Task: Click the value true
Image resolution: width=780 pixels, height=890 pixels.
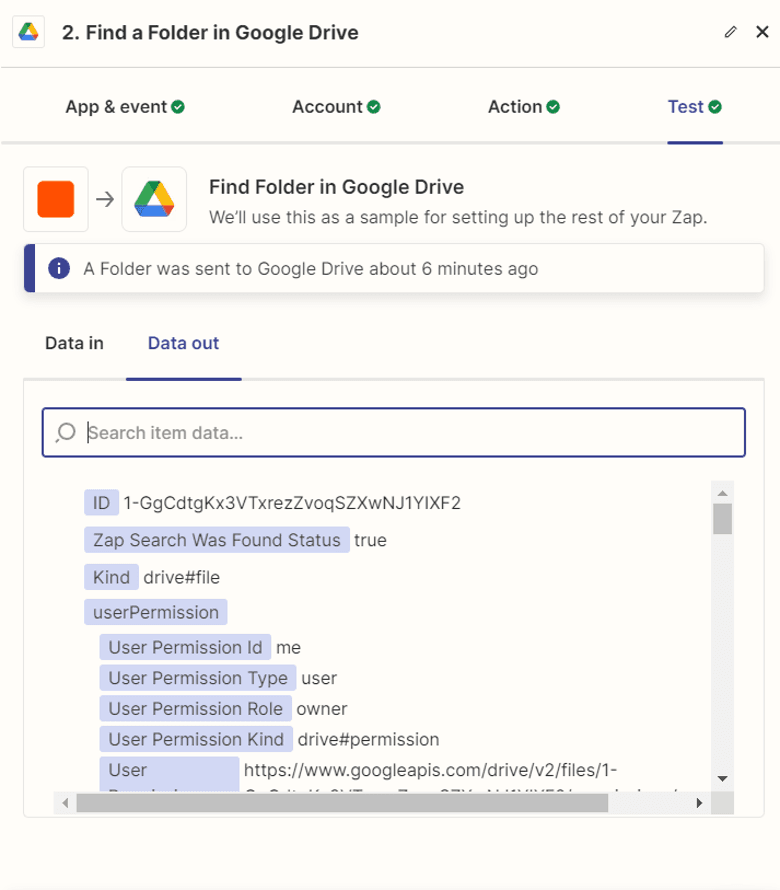Action: point(370,540)
